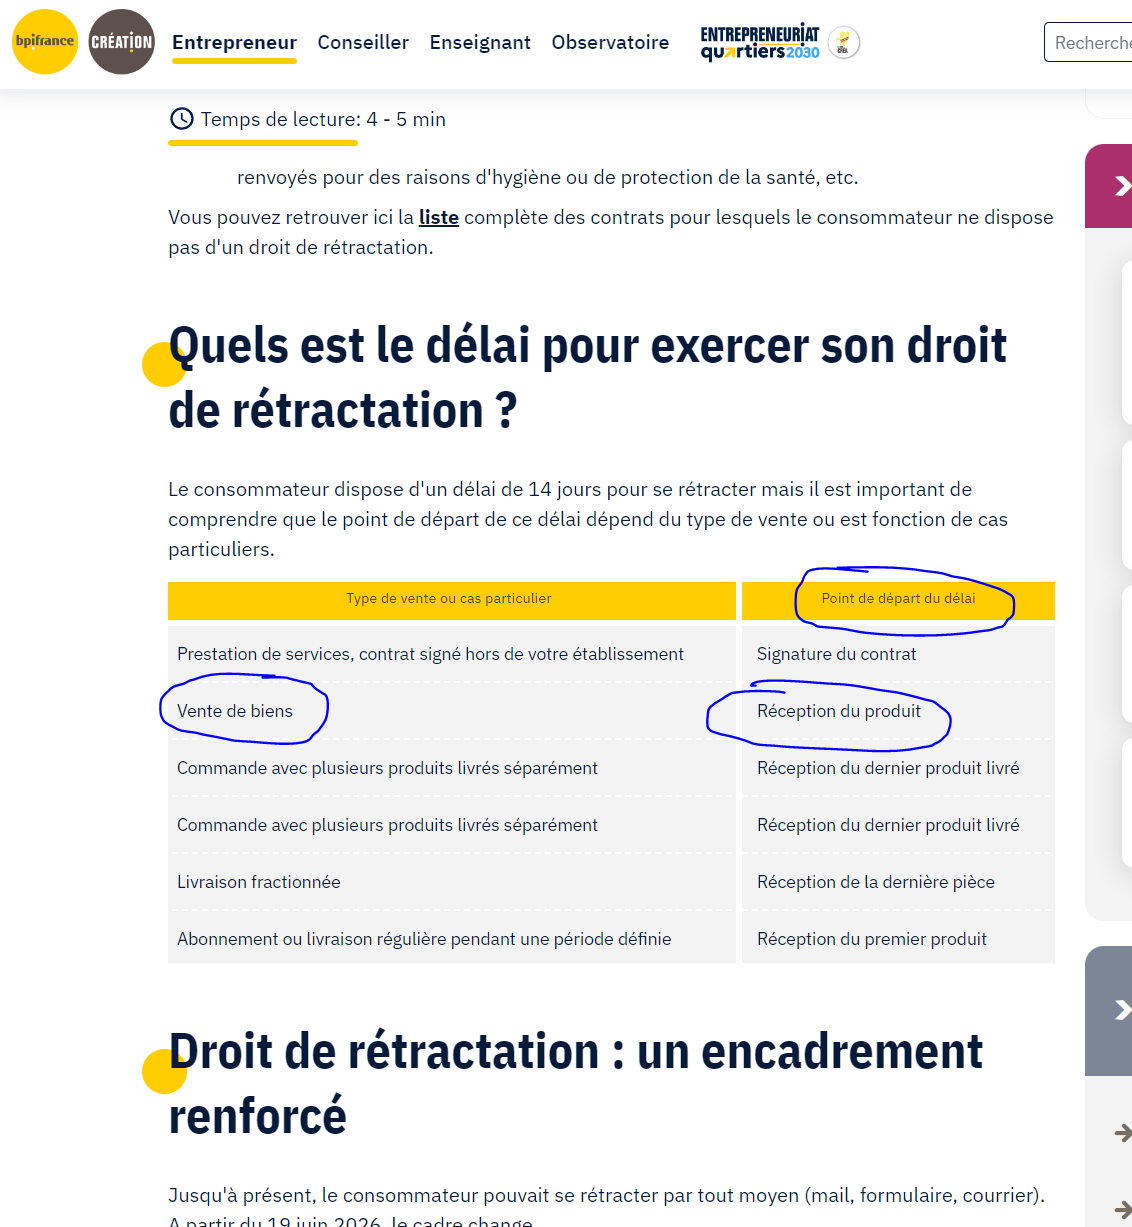1132x1227 pixels.
Task: Open the Enseignant section
Action: (x=480, y=42)
